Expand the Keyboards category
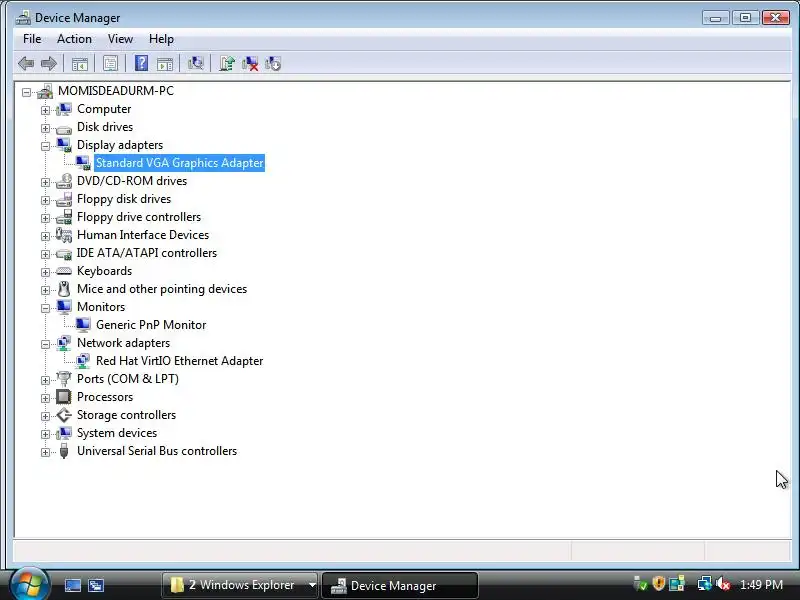The width and height of the screenshot is (800, 600). (x=45, y=272)
